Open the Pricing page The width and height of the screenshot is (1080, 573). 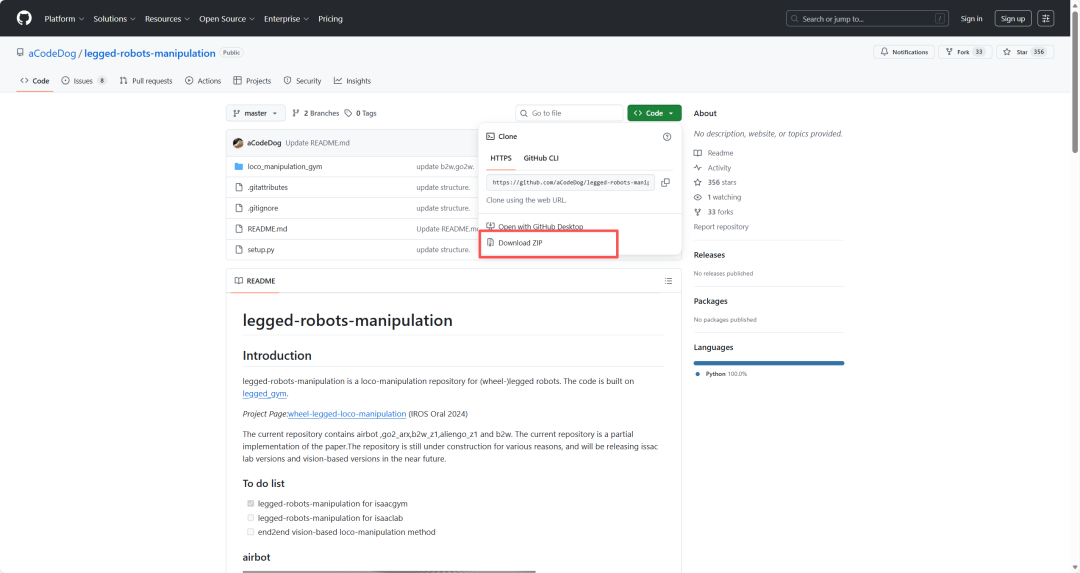(x=330, y=19)
